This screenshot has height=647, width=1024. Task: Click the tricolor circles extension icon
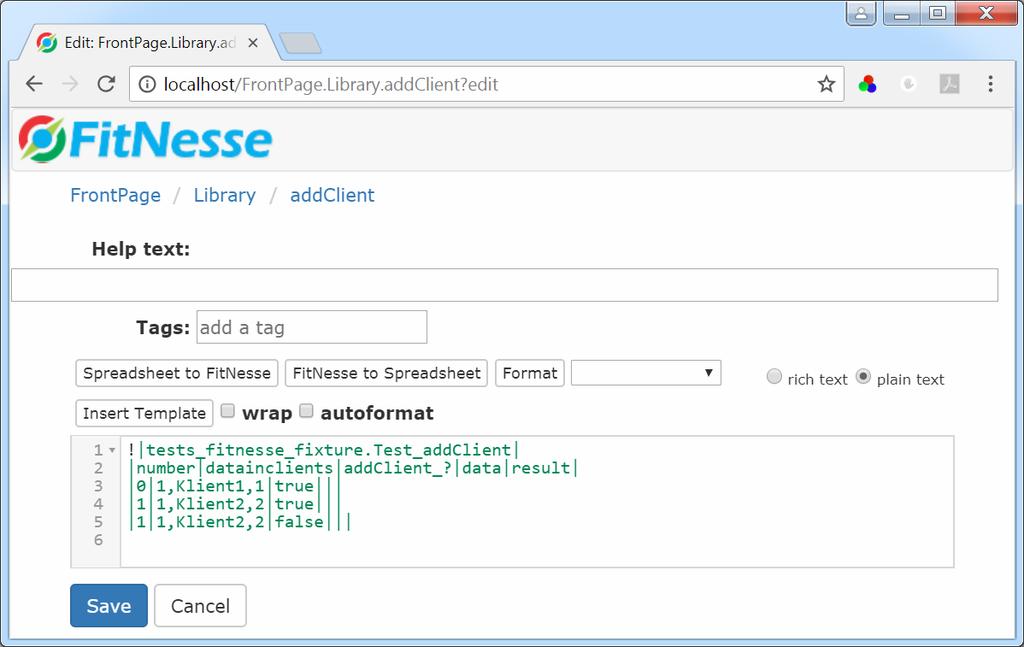click(x=868, y=84)
